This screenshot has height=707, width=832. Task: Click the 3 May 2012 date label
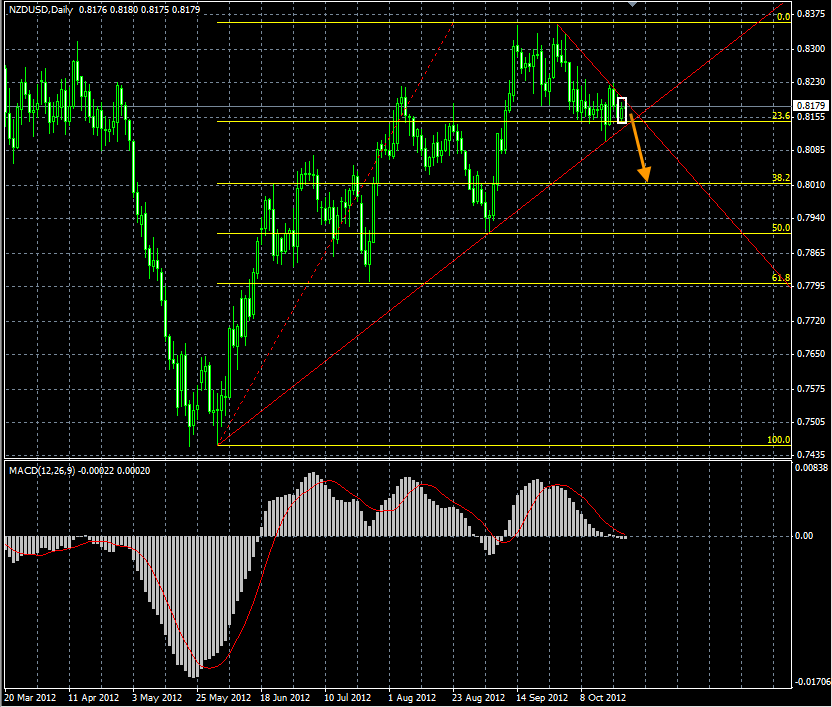pyautogui.click(x=157, y=697)
